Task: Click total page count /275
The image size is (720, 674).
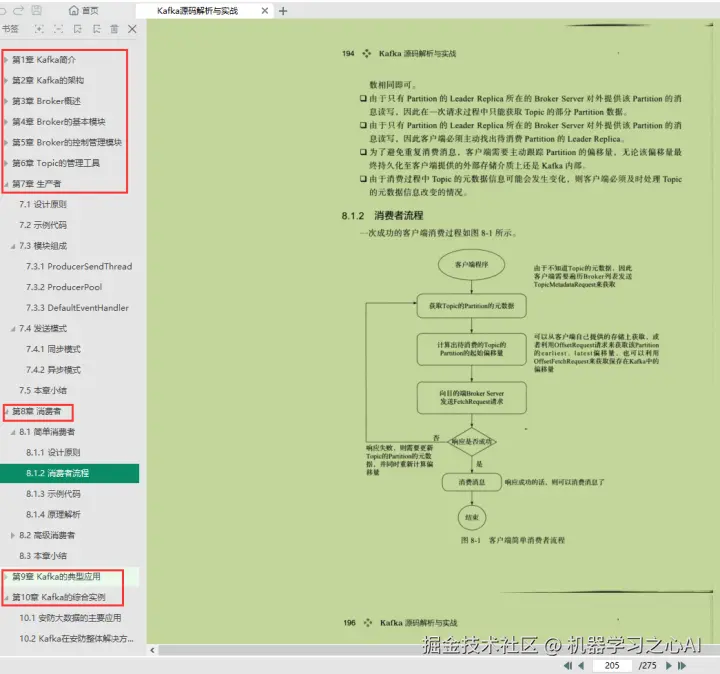Action: 647,665
